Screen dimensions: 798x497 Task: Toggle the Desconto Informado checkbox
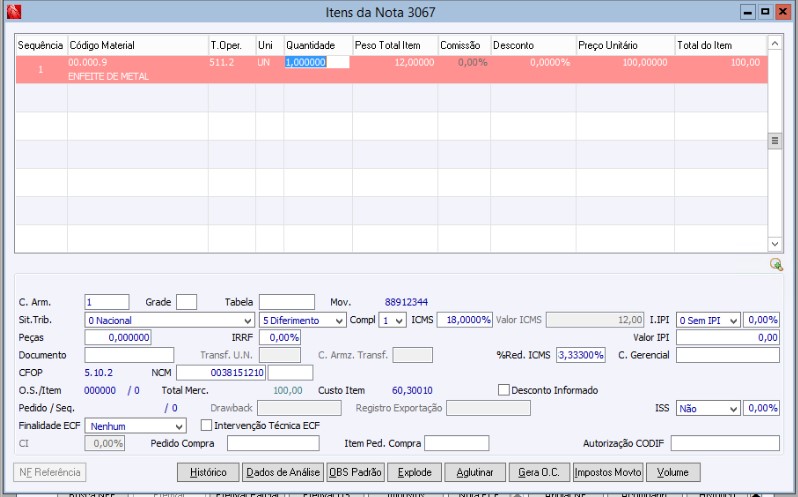(504, 390)
